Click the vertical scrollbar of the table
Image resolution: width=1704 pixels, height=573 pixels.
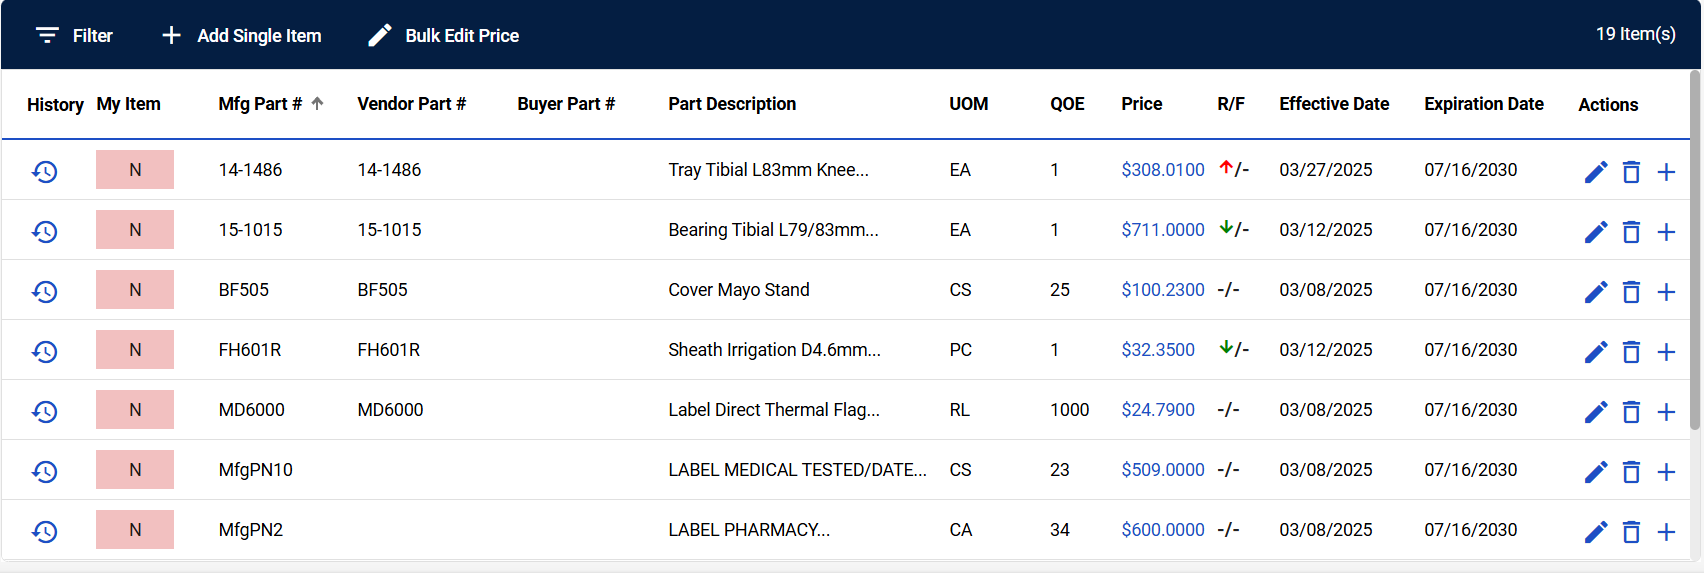(x=1695, y=250)
